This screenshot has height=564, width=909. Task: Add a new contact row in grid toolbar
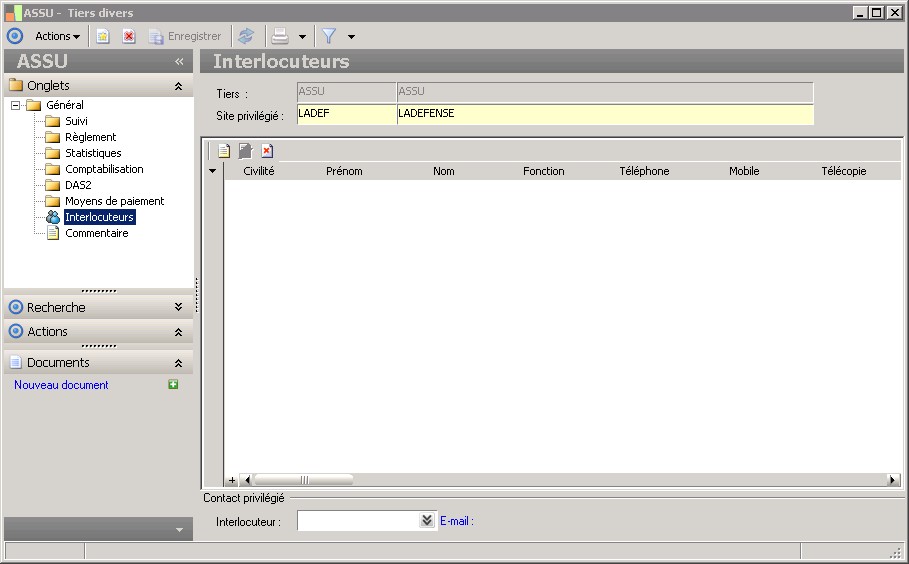(x=224, y=151)
